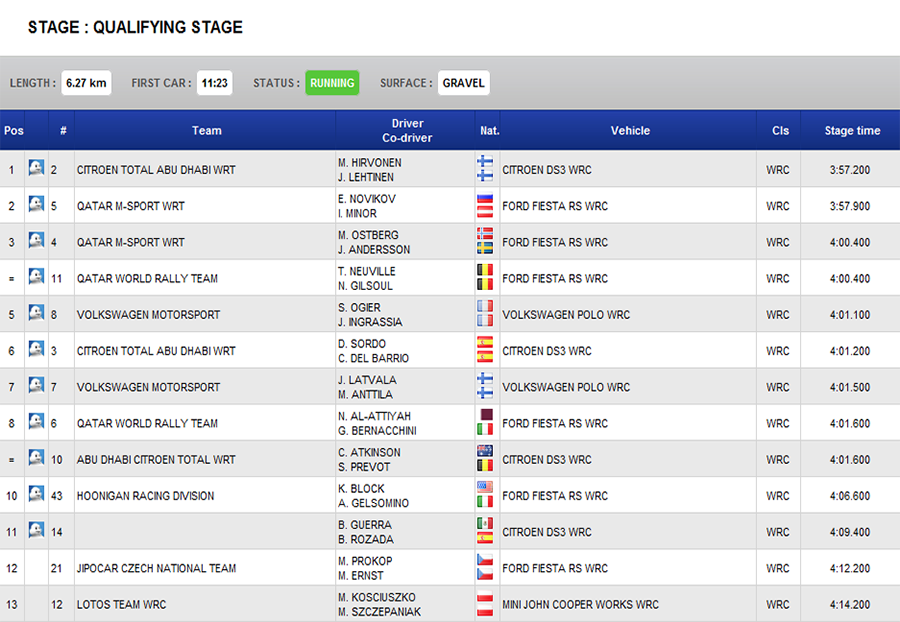
Task: Select driver name K. Block
Action: pos(361,489)
